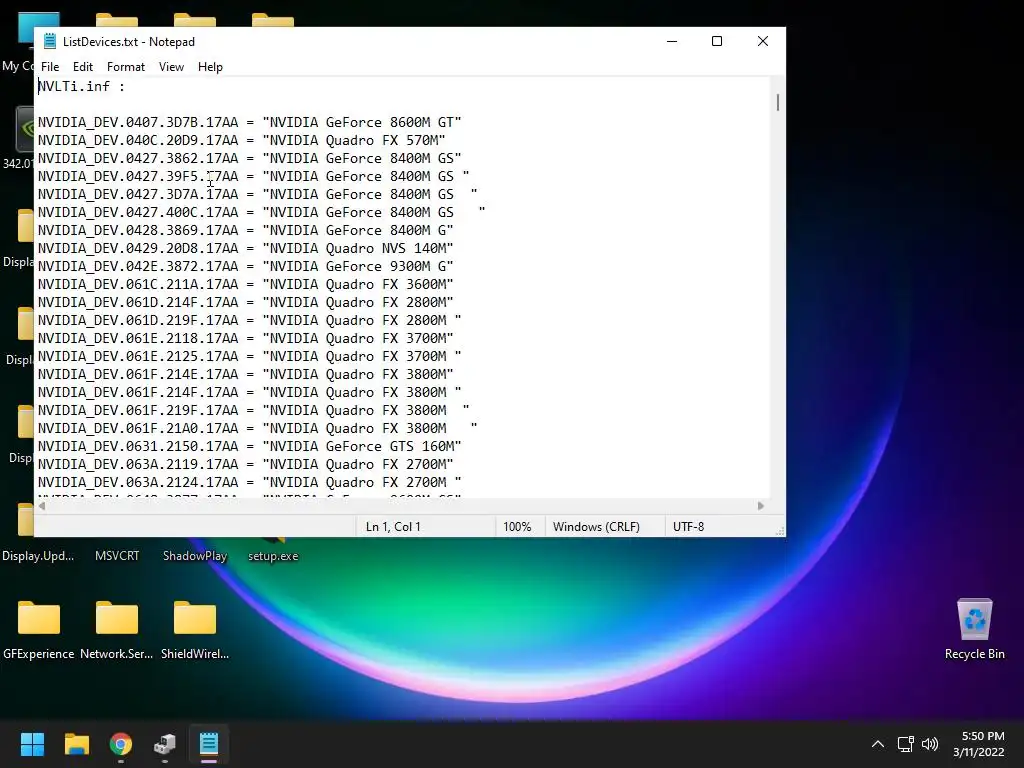Open the Edit menu in Notepad

(82, 67)
